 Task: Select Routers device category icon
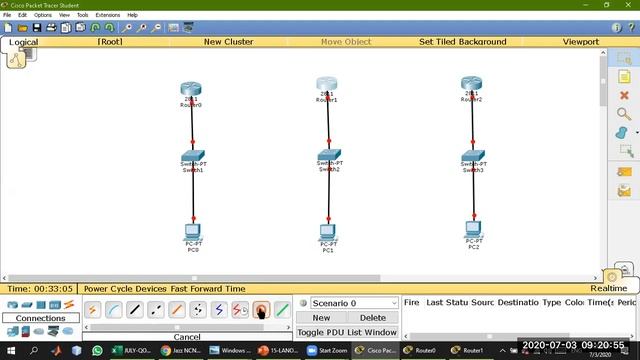[x=13, y=304]
